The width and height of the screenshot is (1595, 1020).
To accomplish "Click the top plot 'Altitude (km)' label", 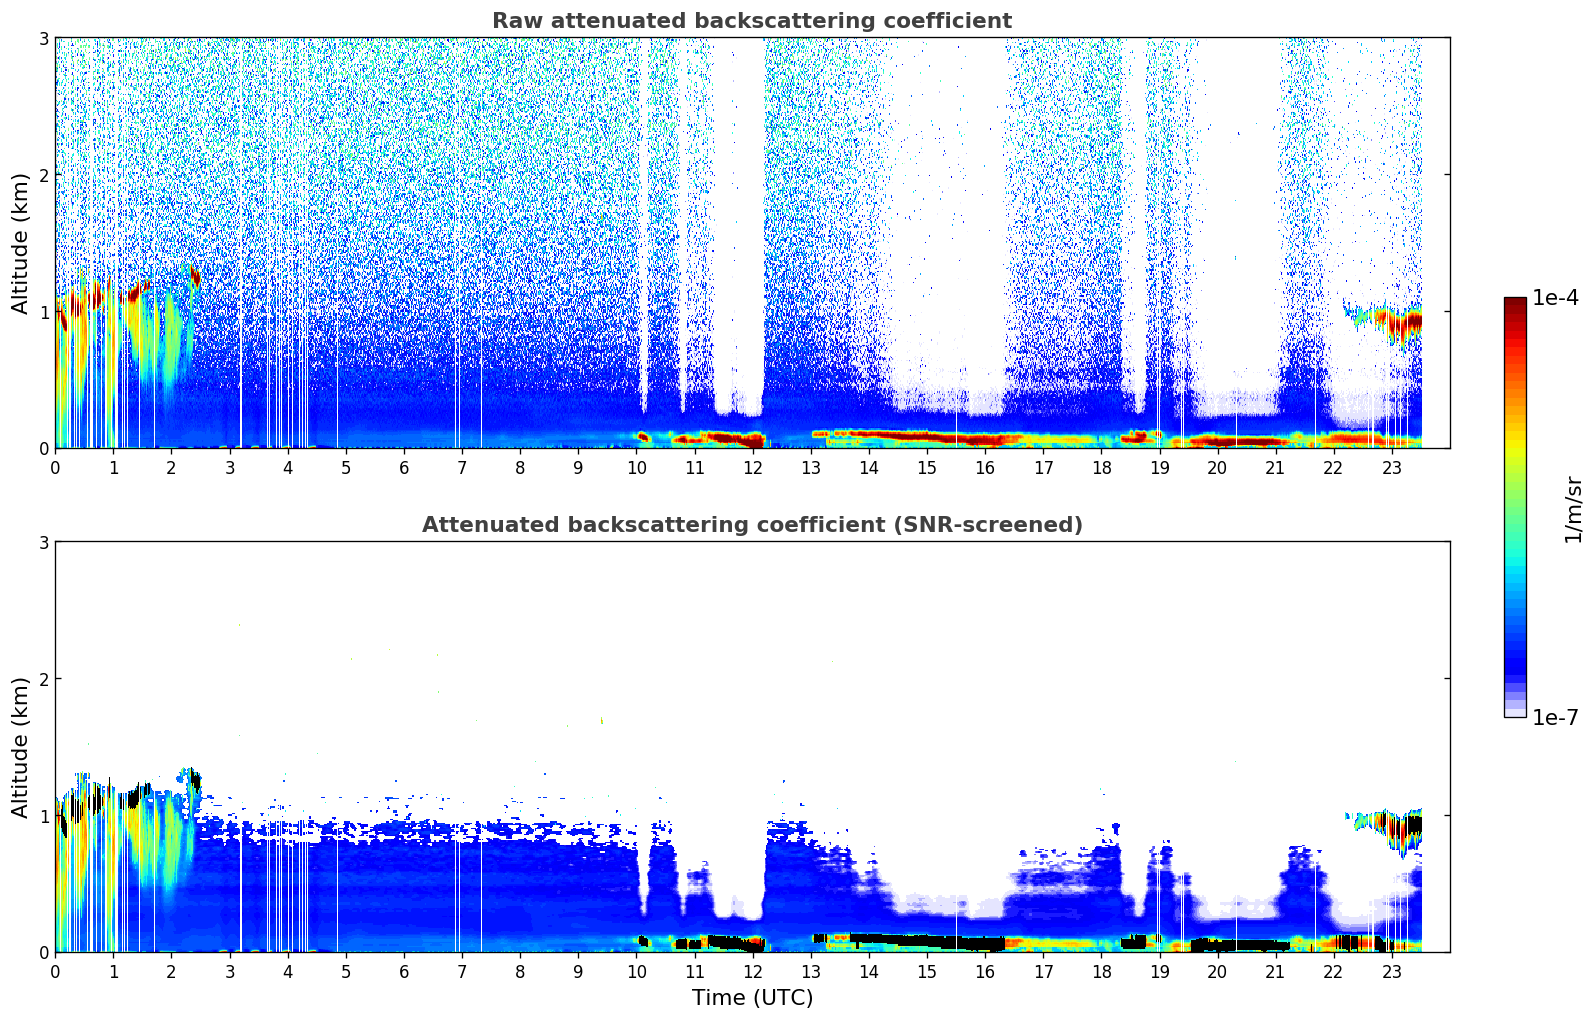I will click(21, 243).
